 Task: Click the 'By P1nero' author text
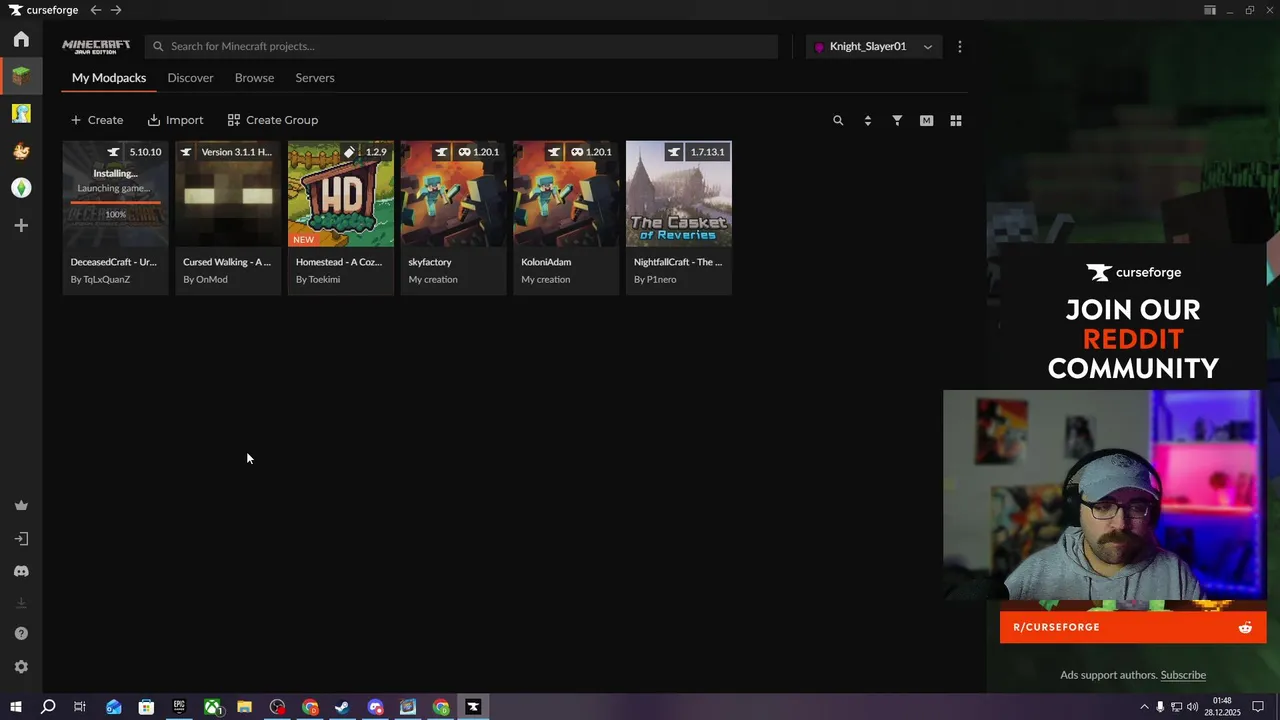click(655, 280)
